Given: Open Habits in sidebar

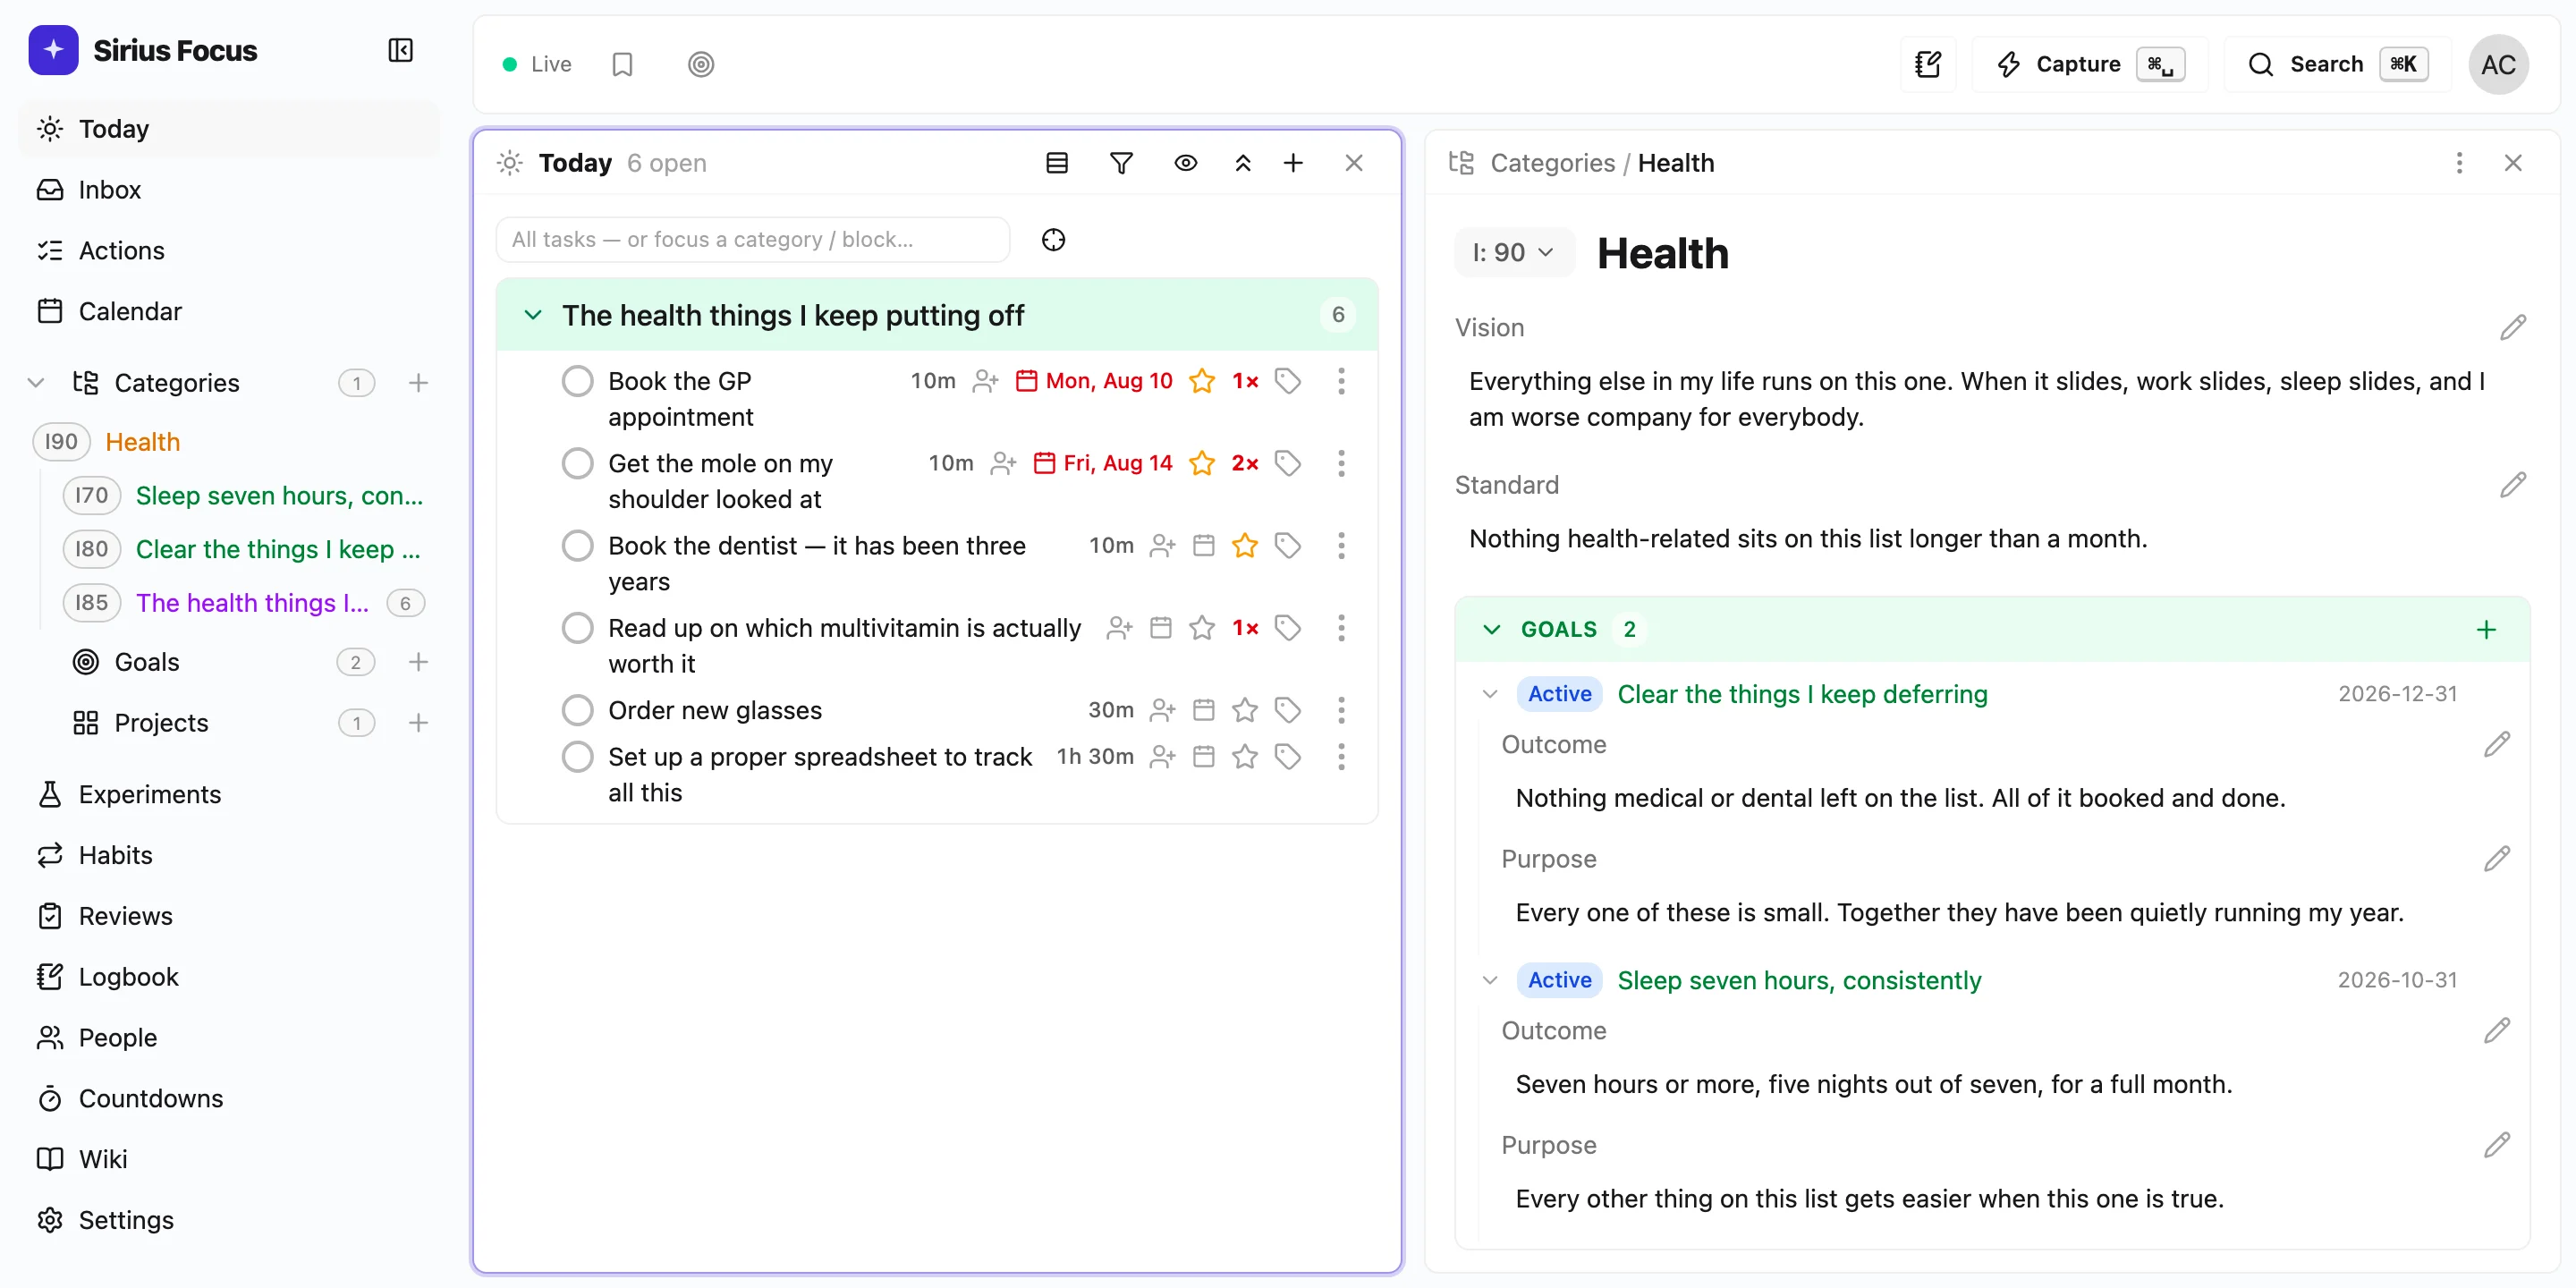Looking at the screenshot, I should [x=230, y=855].
